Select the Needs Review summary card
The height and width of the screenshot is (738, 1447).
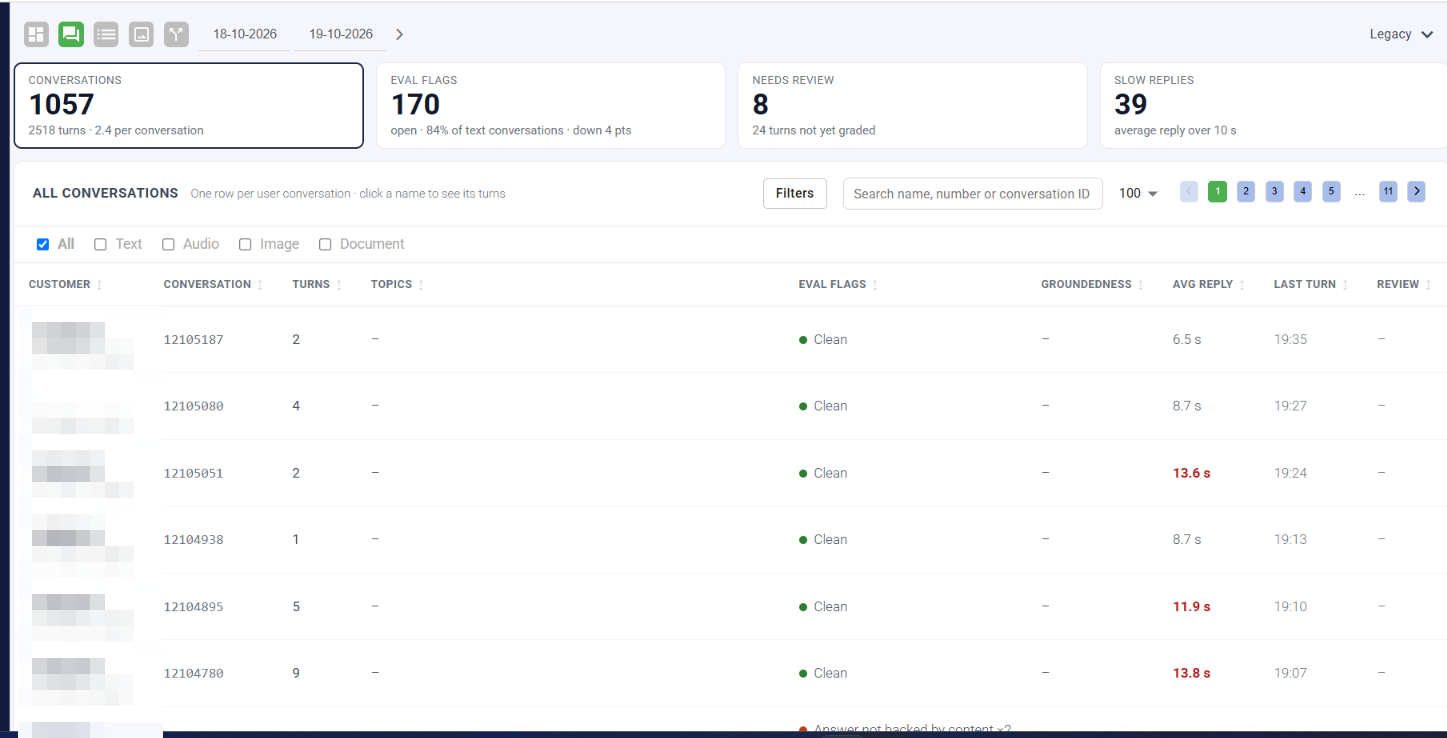[912, 106]
